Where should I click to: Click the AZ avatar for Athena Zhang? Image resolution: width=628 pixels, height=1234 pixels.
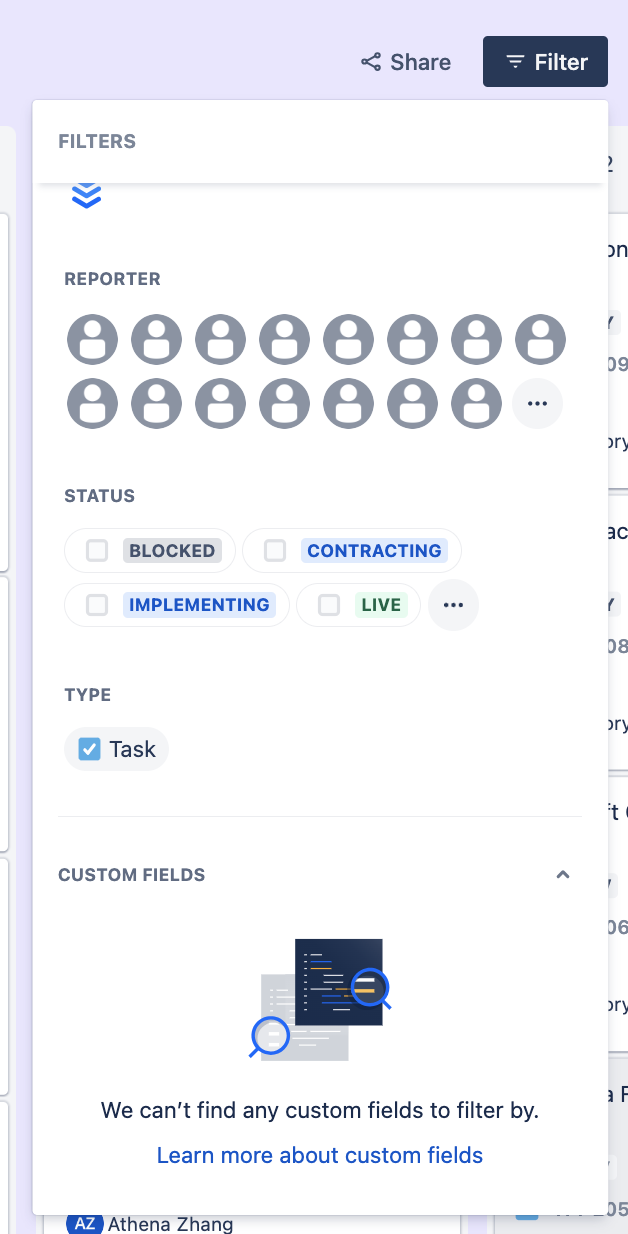point(84,1223)
